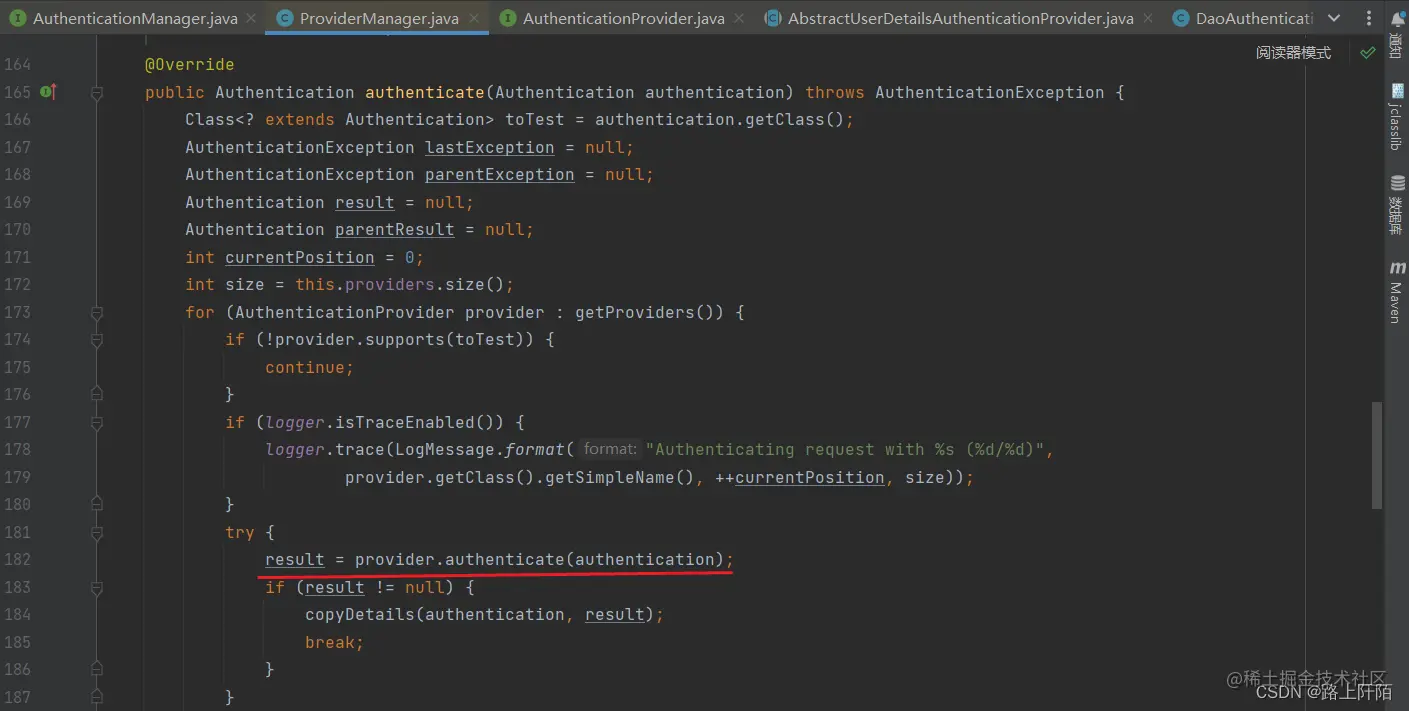Click ++currentPosition on line 179
The image size is (1409, 711).
click(800, 477)
